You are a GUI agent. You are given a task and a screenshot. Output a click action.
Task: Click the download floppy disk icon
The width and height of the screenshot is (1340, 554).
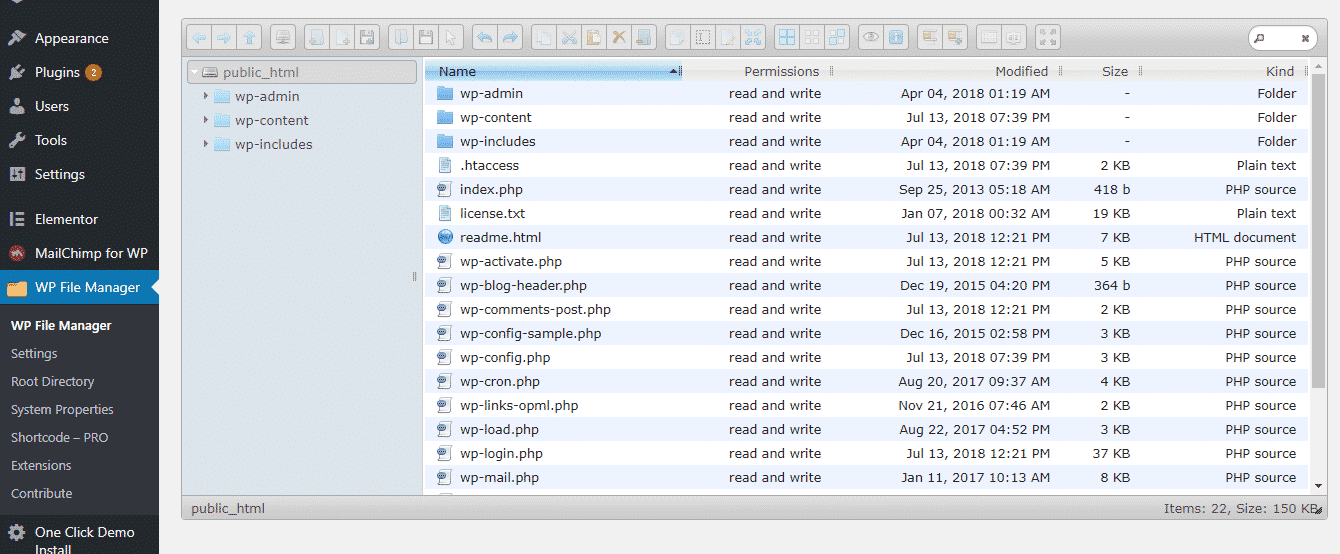coord(425,38)
